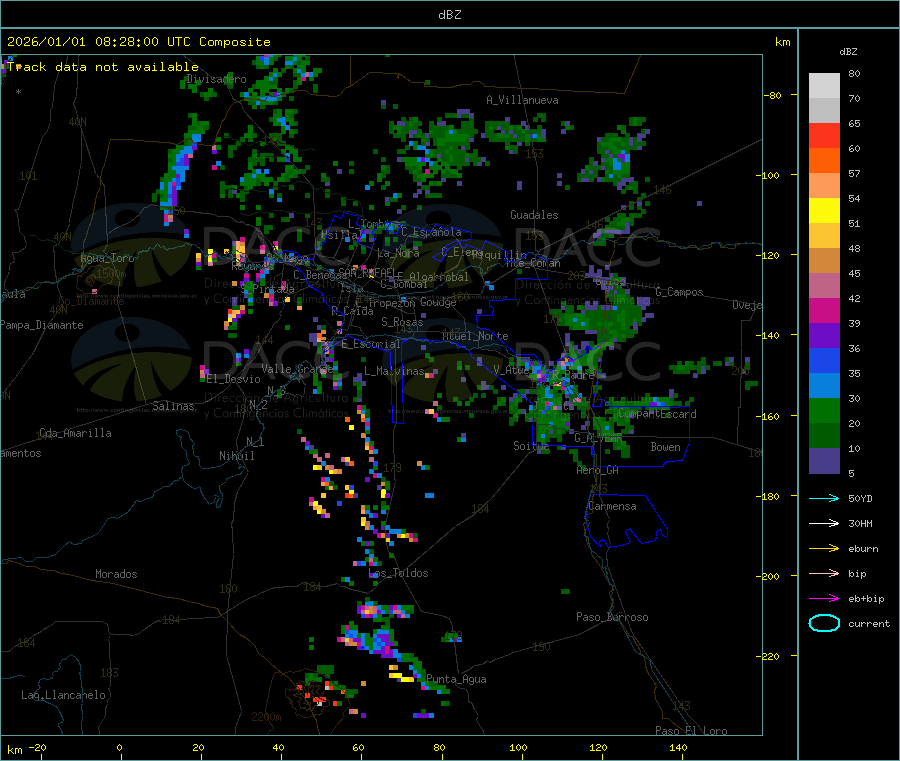Screen dimensions: 900x761
Task: Click the 'eburn' legend label
Action: click(863, 549)
